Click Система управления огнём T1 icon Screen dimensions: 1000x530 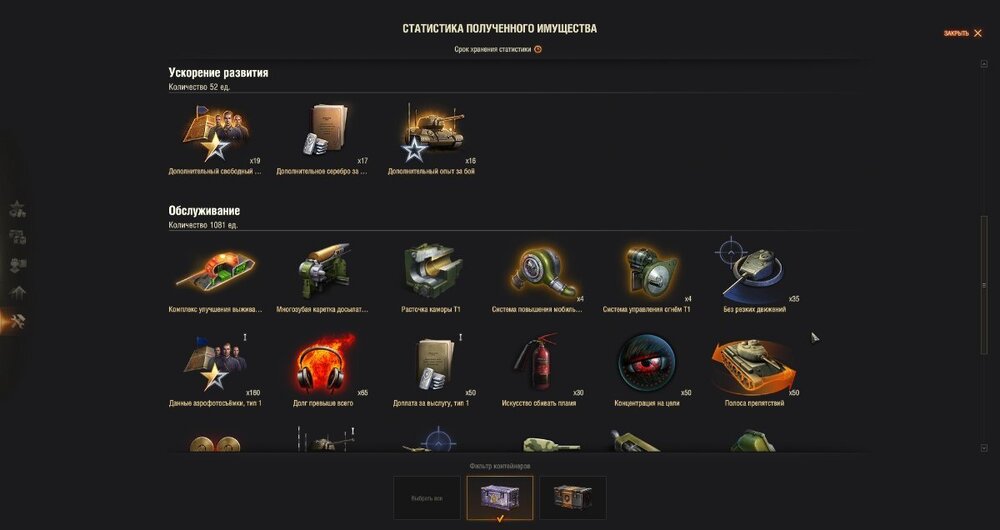tap(649, 272)
